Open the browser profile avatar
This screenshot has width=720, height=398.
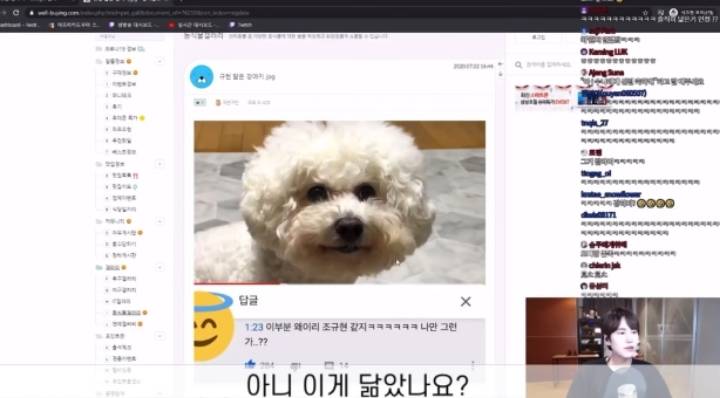[674, 12]
